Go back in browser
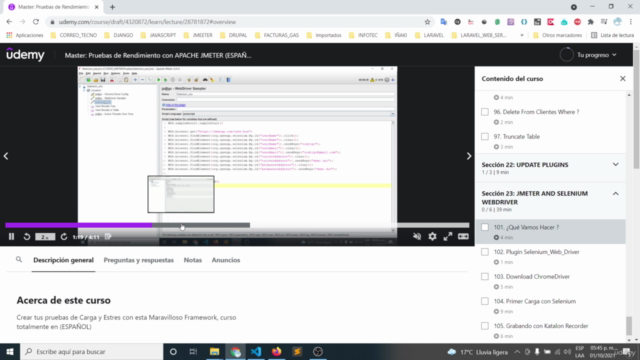The width and height of the screenshot is (640, 360). pyautogui.click(x=9, y=22)
